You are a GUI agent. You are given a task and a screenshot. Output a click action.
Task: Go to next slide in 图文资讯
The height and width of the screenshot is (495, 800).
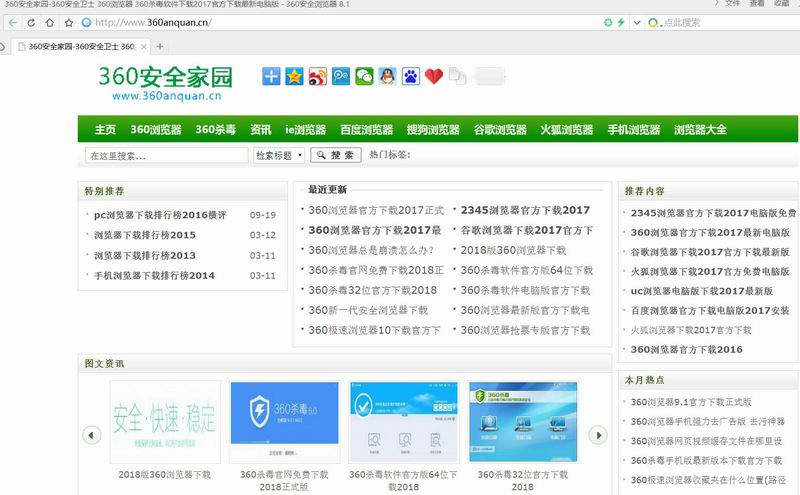[x=598, y=435]
